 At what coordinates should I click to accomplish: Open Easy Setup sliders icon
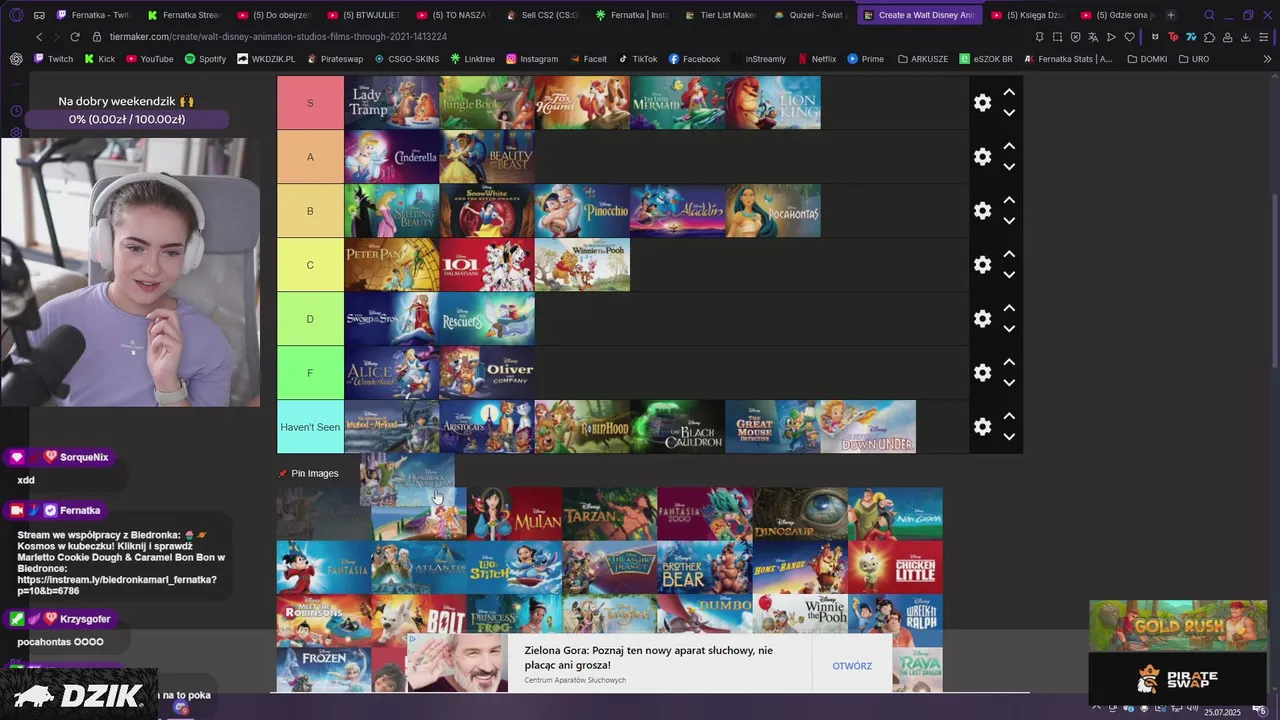pos(1263,37)
